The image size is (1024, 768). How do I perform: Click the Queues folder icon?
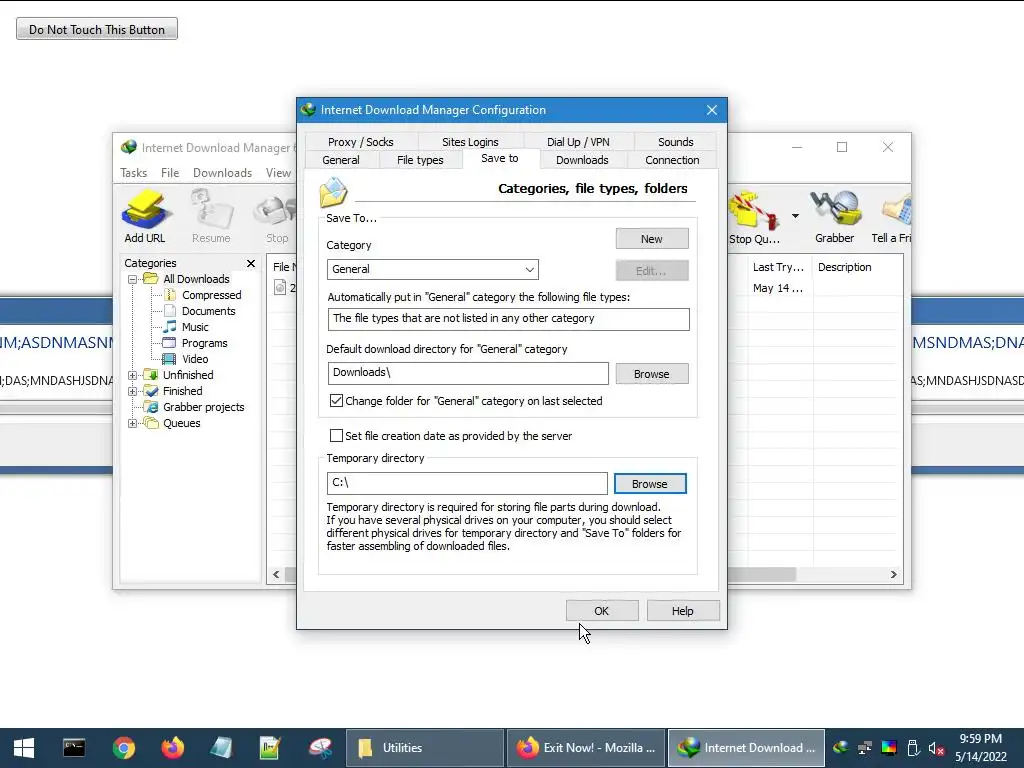(151, 423)
